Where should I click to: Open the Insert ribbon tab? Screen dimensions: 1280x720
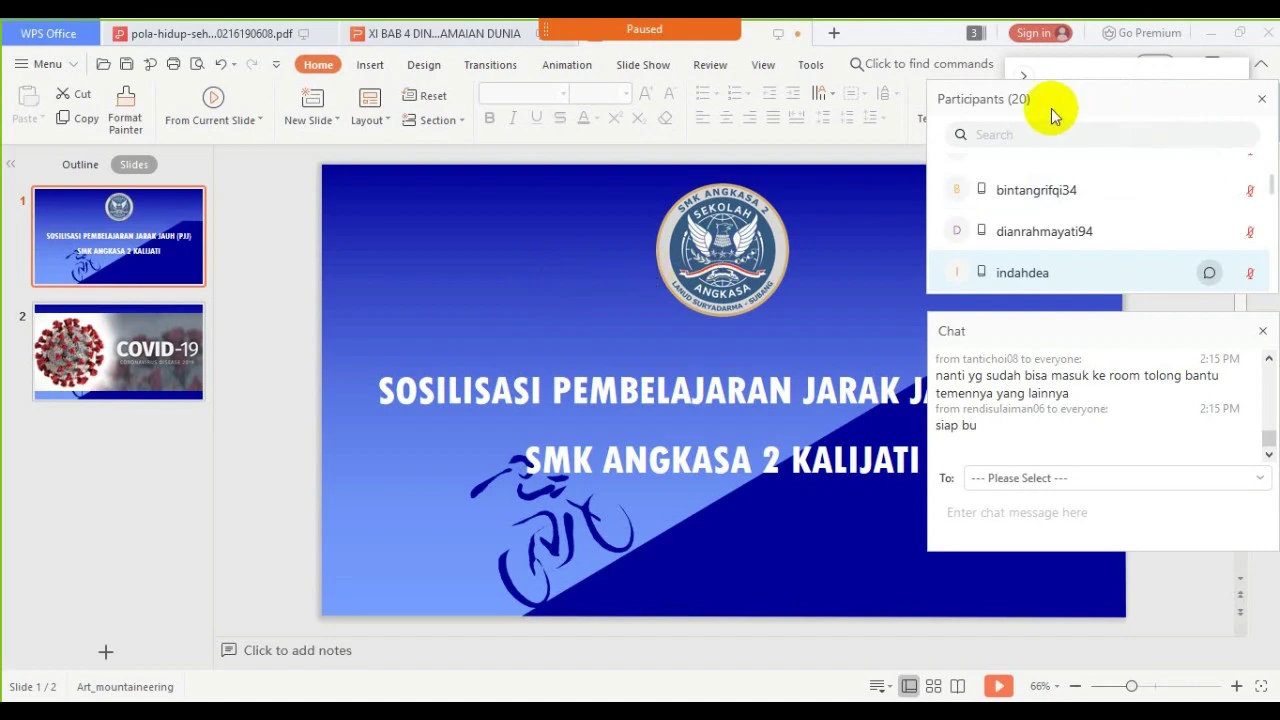click(x=370, y=65)
